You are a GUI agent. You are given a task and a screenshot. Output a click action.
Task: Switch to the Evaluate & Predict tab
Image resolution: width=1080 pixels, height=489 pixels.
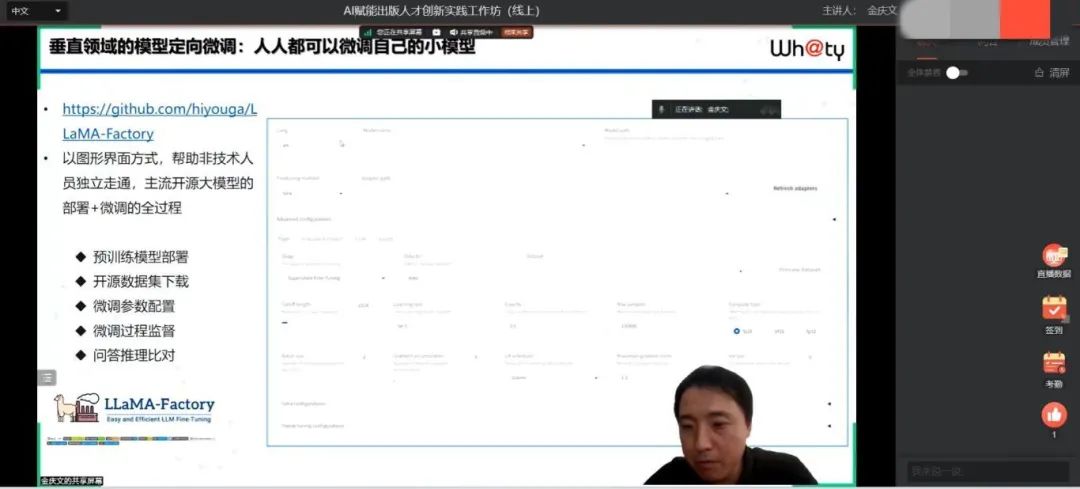[323, 239]
